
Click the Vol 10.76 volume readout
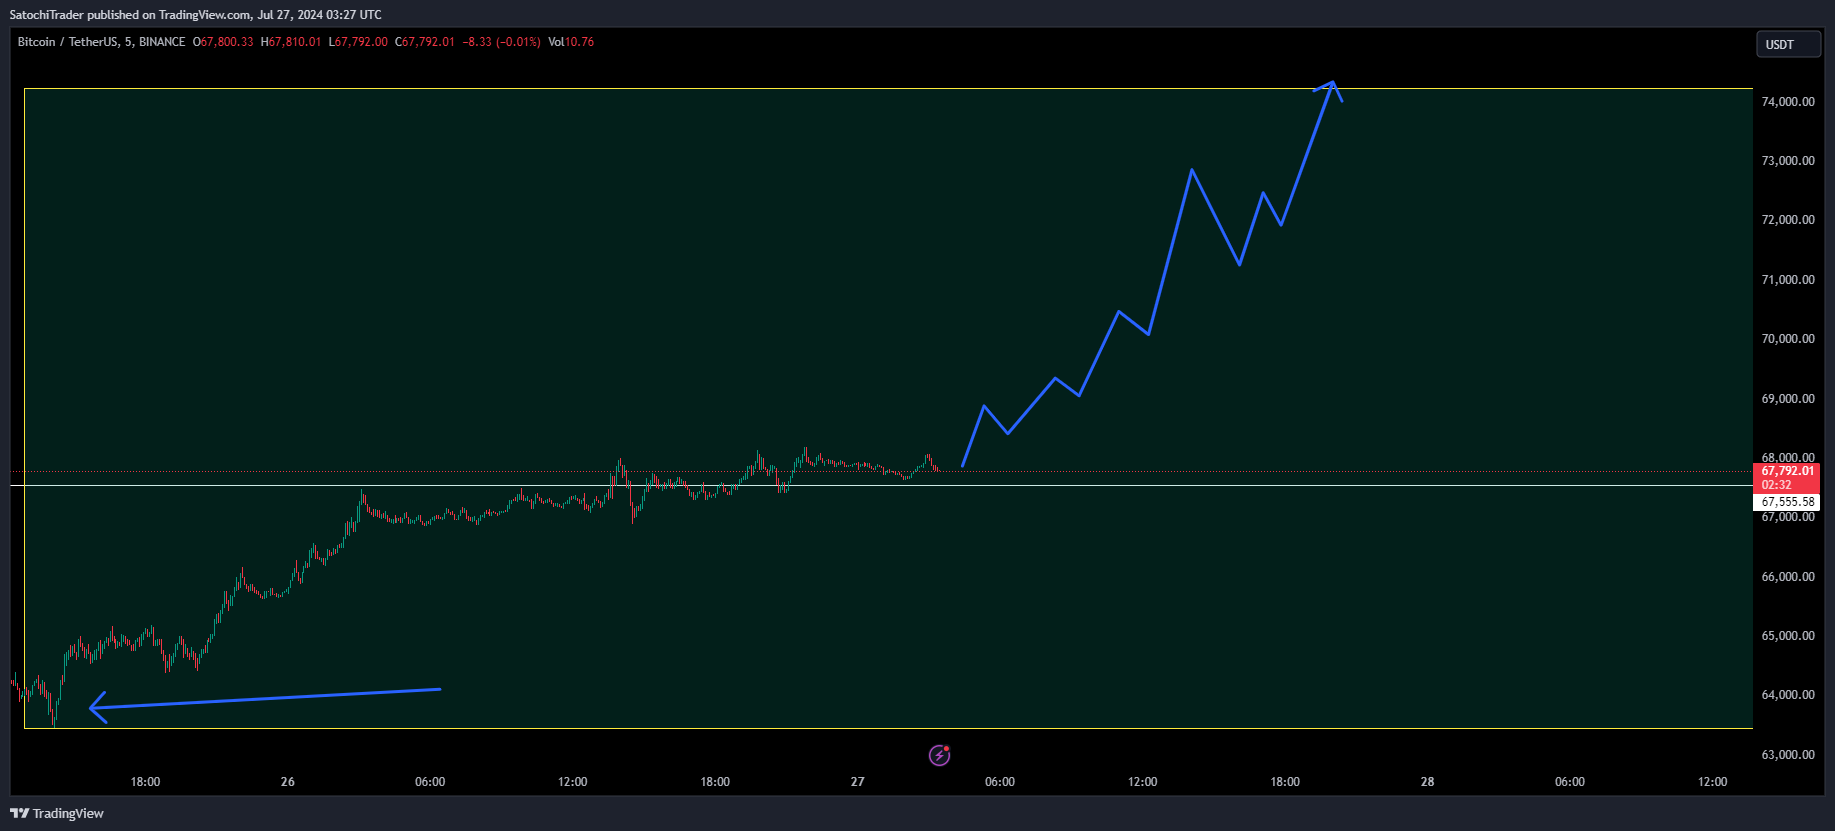pyautogui.click(x=571, y=42)
